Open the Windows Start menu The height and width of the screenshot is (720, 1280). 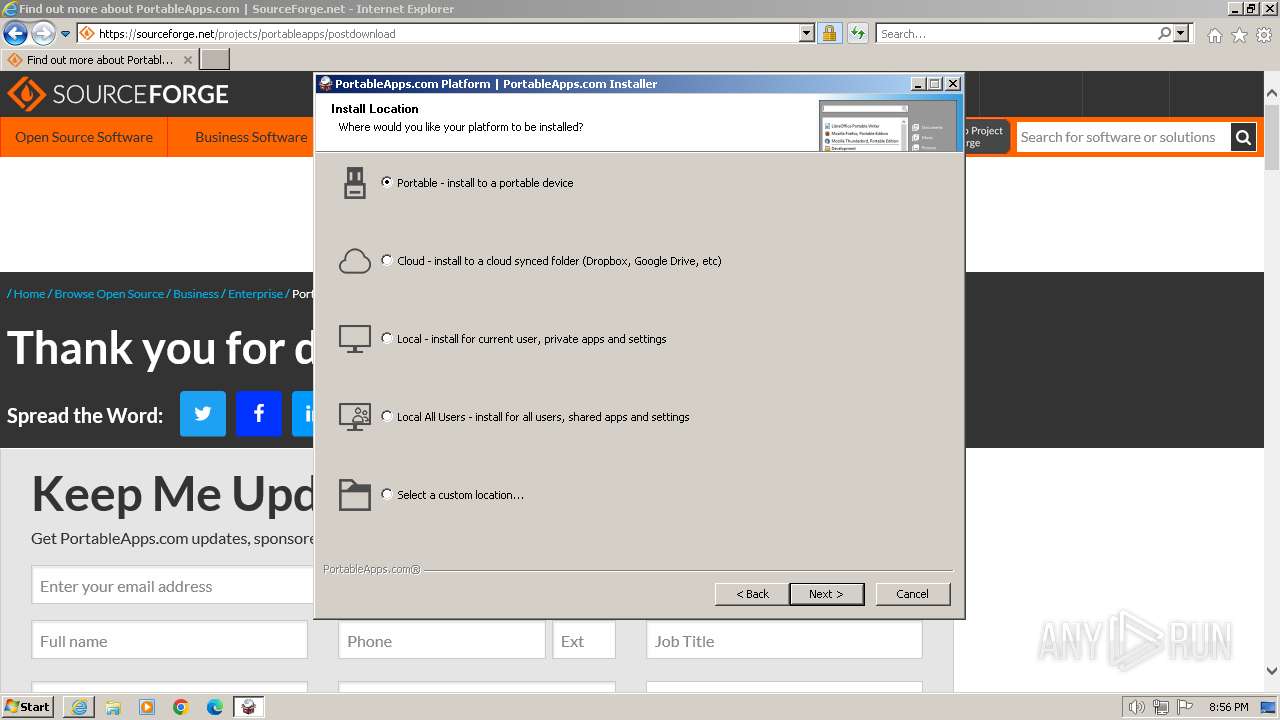pyautogui.click(x=28, y=707)
